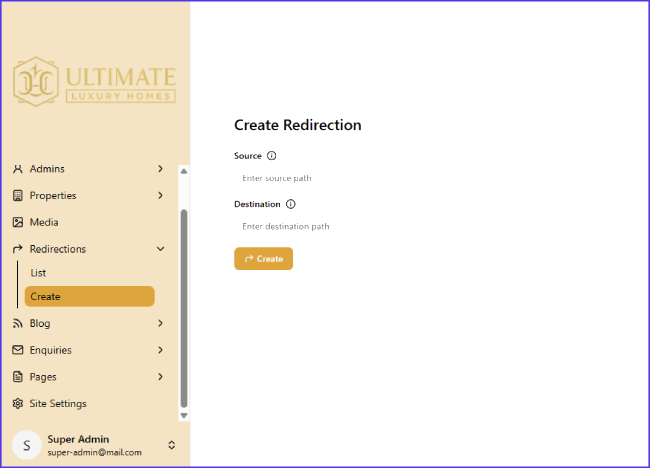
Task: Click the Source field info icon
Action: coord(271,156)
